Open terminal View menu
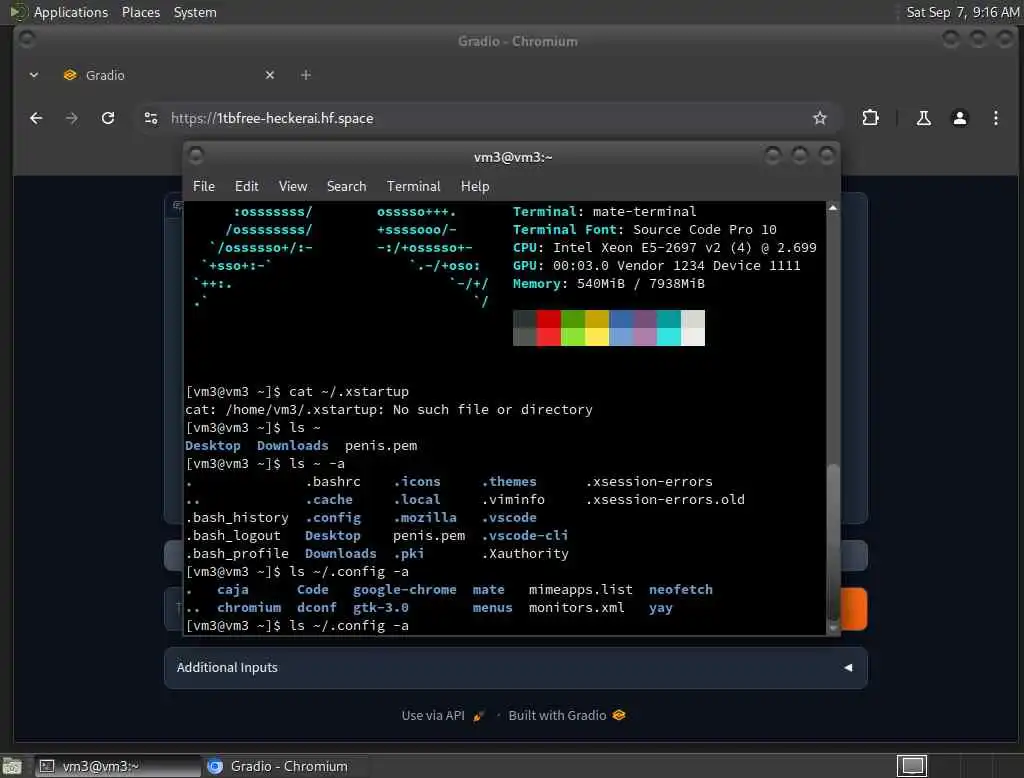 (x=293, y=186)
